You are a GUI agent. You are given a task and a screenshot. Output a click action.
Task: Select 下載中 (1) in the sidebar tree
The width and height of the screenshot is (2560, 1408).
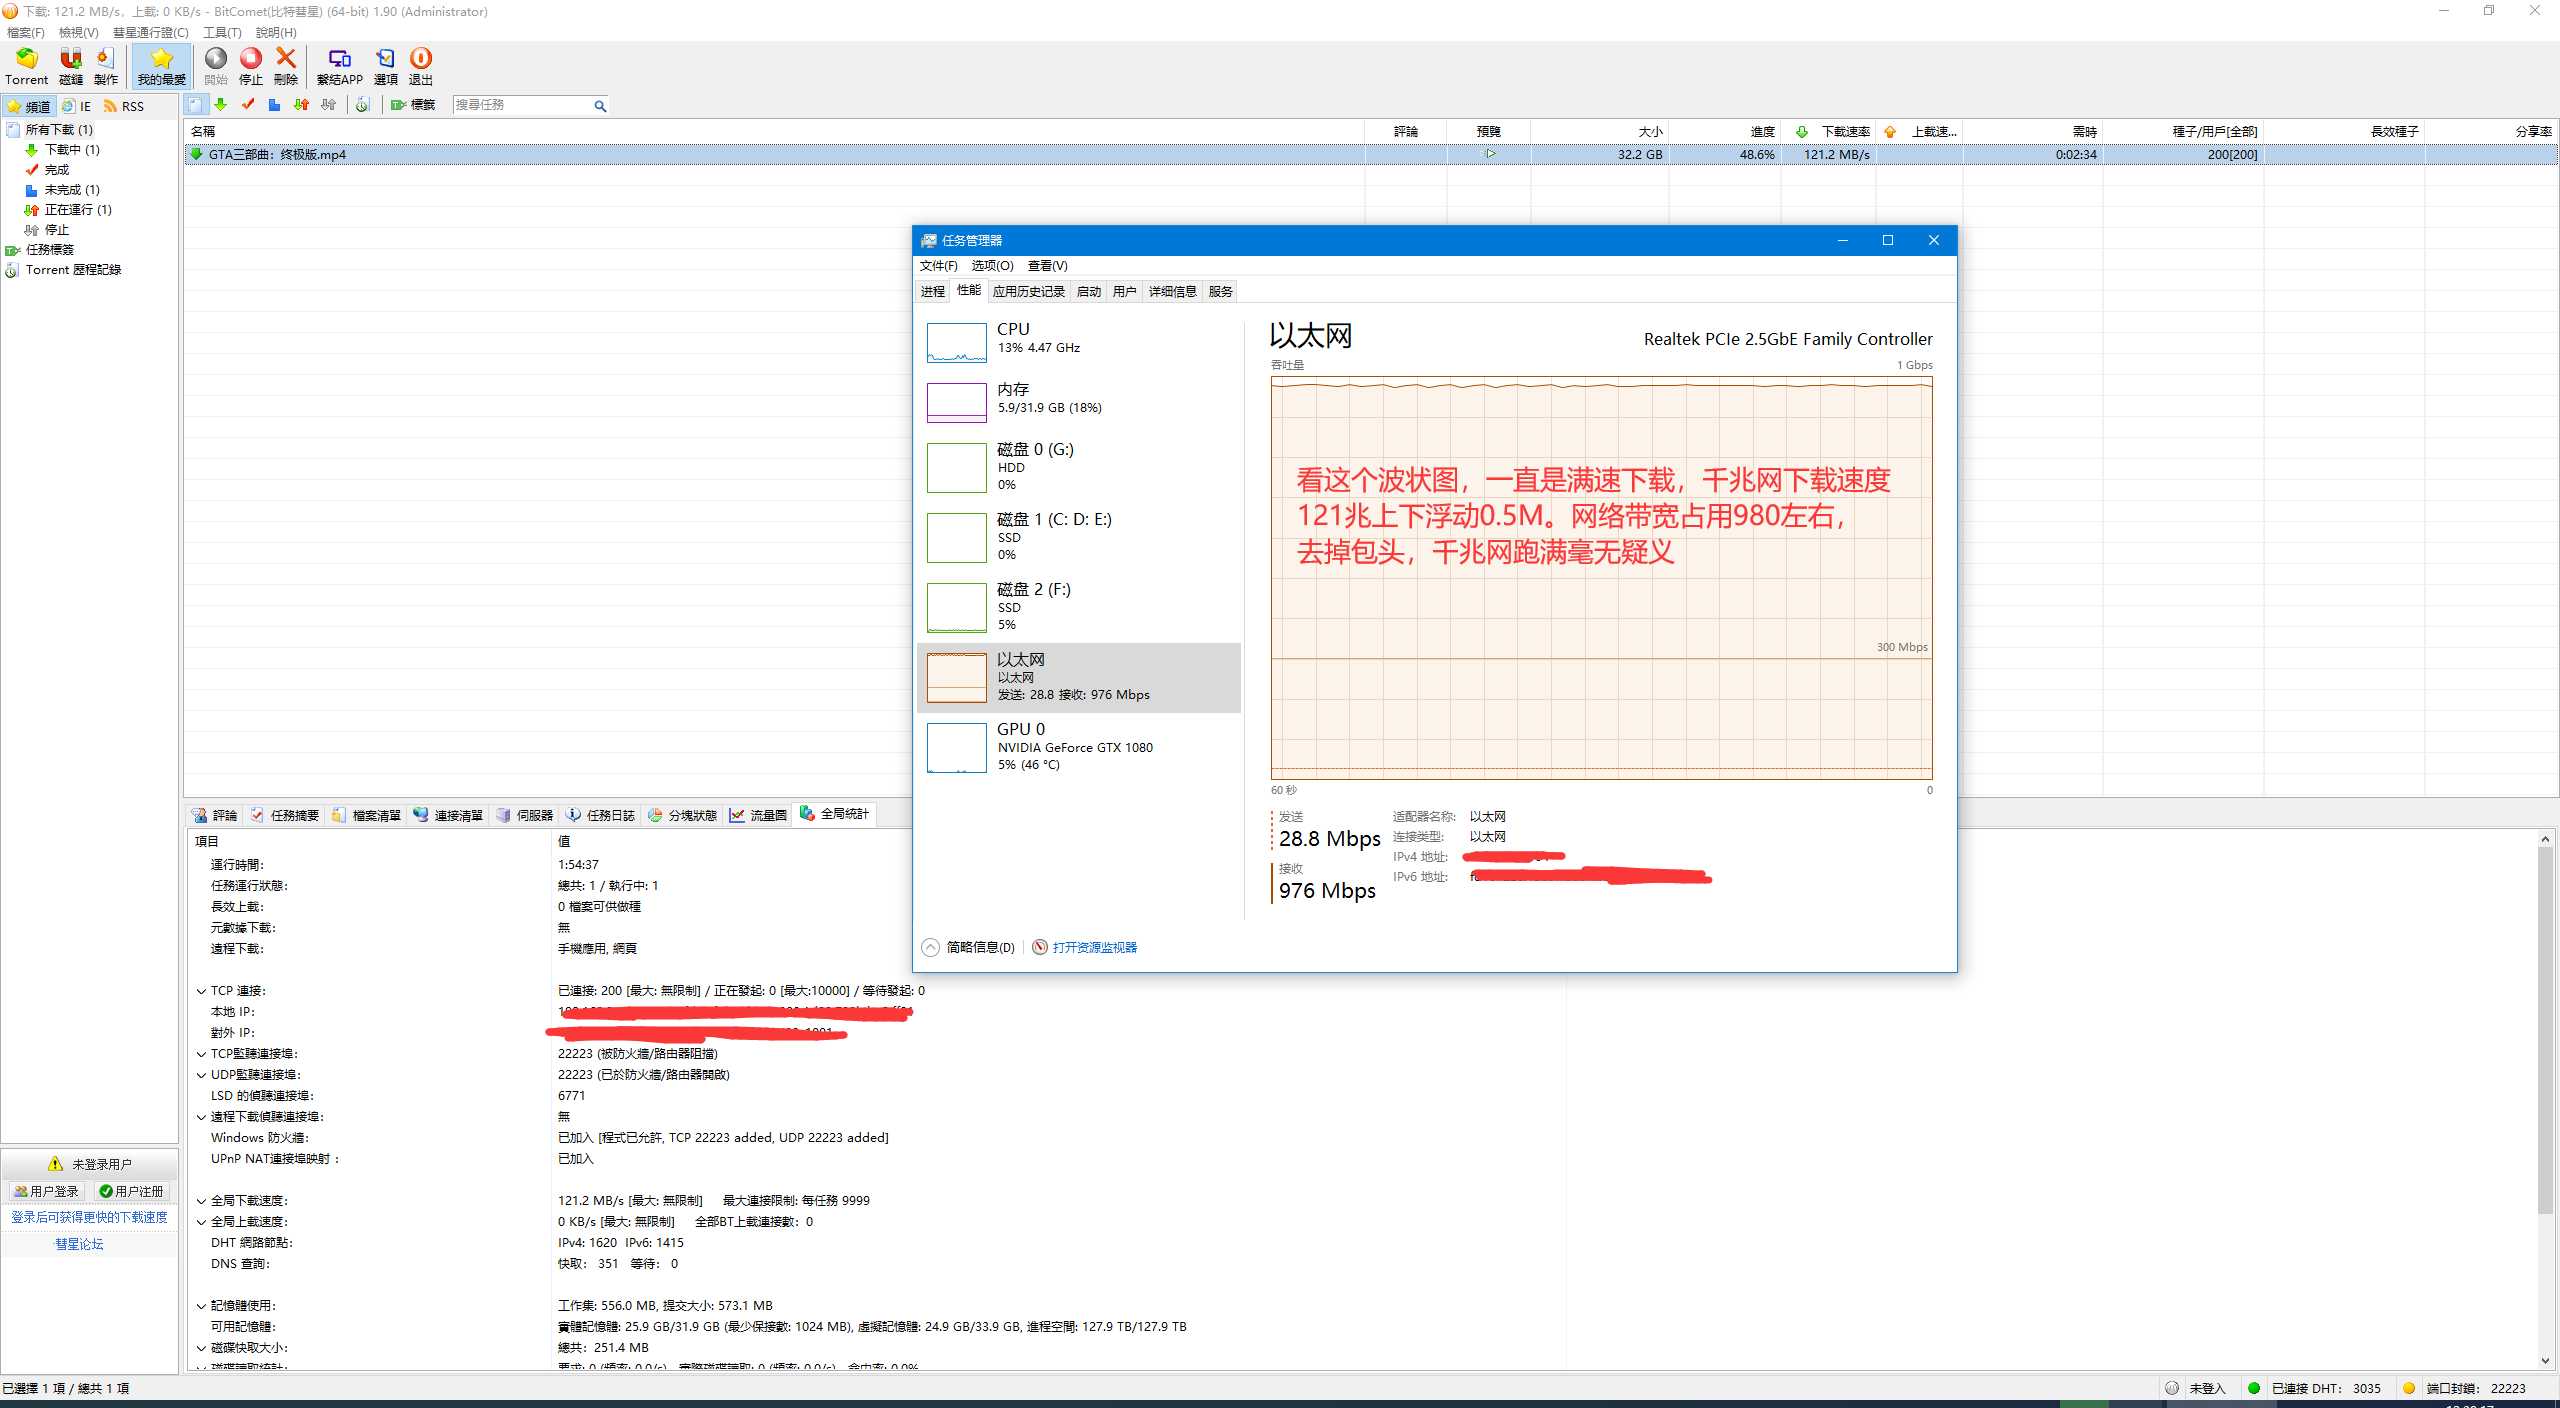click(72, 150)
